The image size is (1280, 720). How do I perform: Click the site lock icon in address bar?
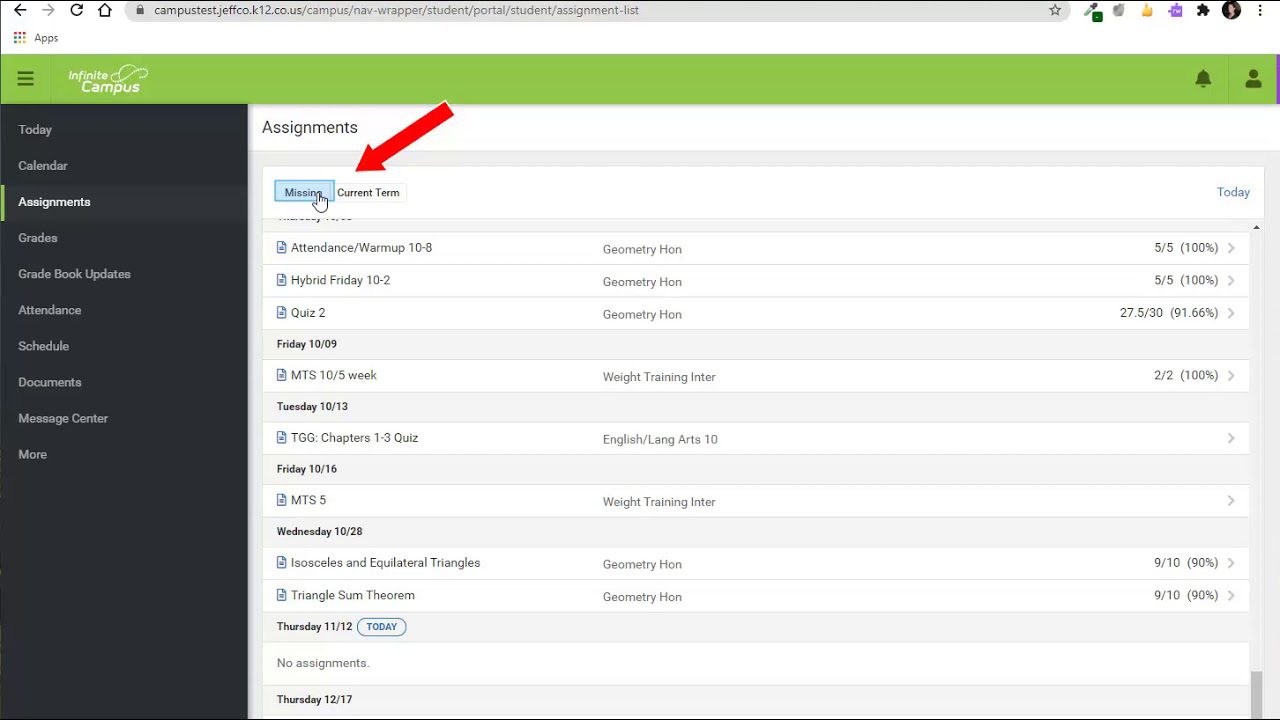coord(139,10)
